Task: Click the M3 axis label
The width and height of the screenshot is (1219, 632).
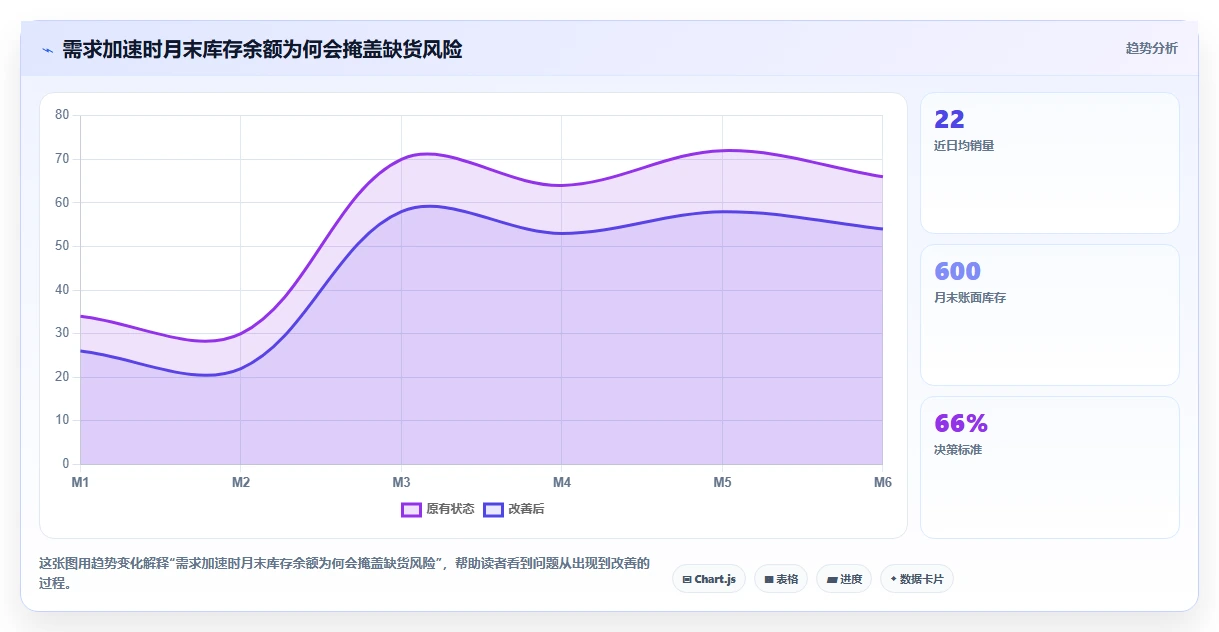Action: (x=401, y=482)
